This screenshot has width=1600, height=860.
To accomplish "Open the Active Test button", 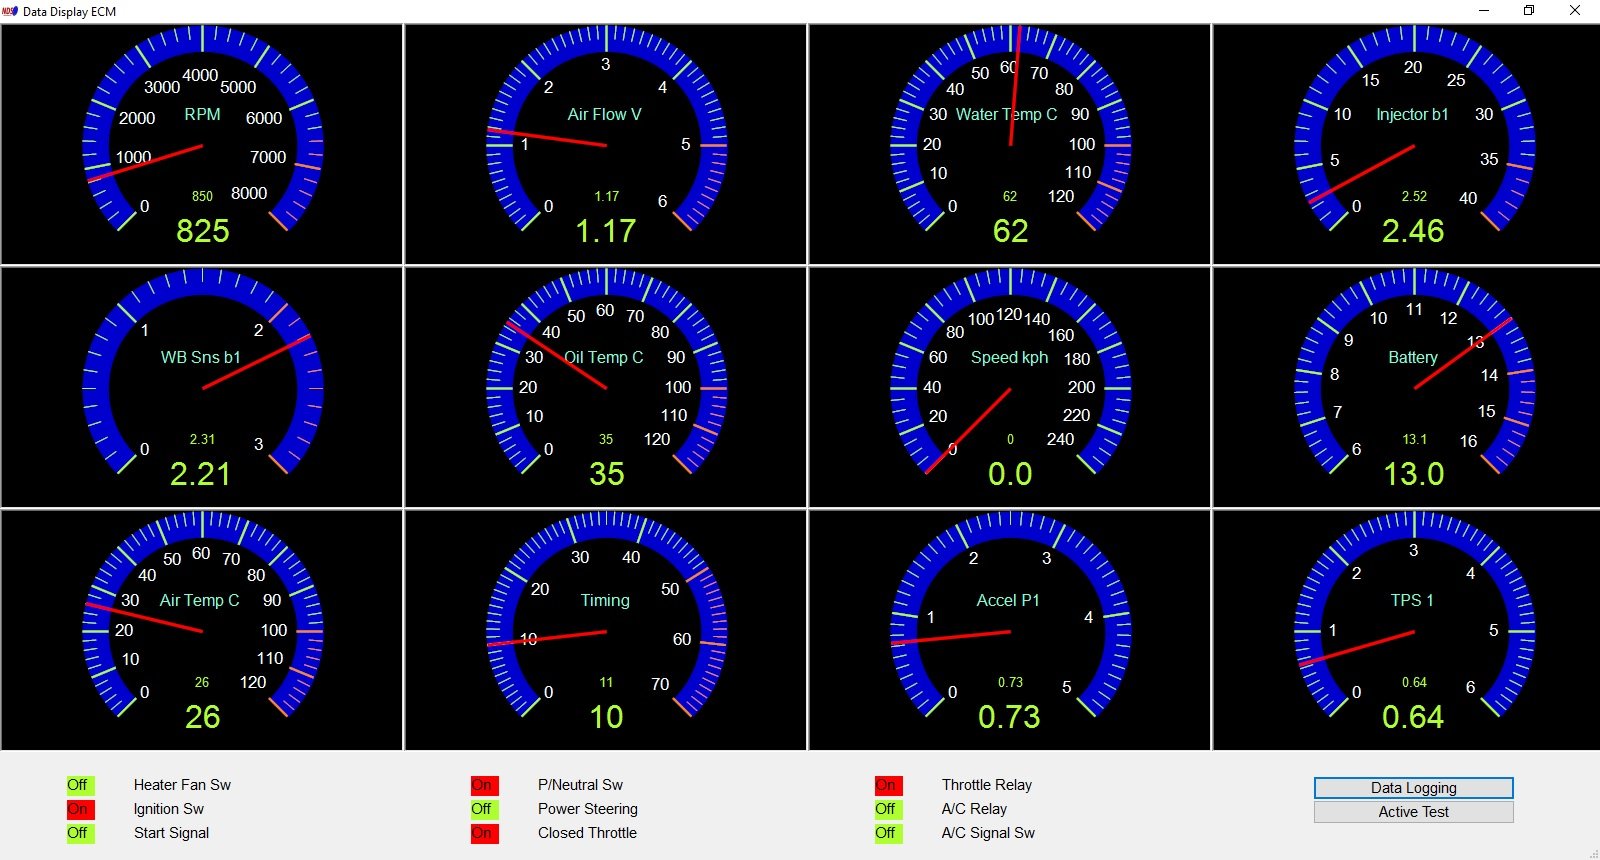I will tap(1413, 812).
